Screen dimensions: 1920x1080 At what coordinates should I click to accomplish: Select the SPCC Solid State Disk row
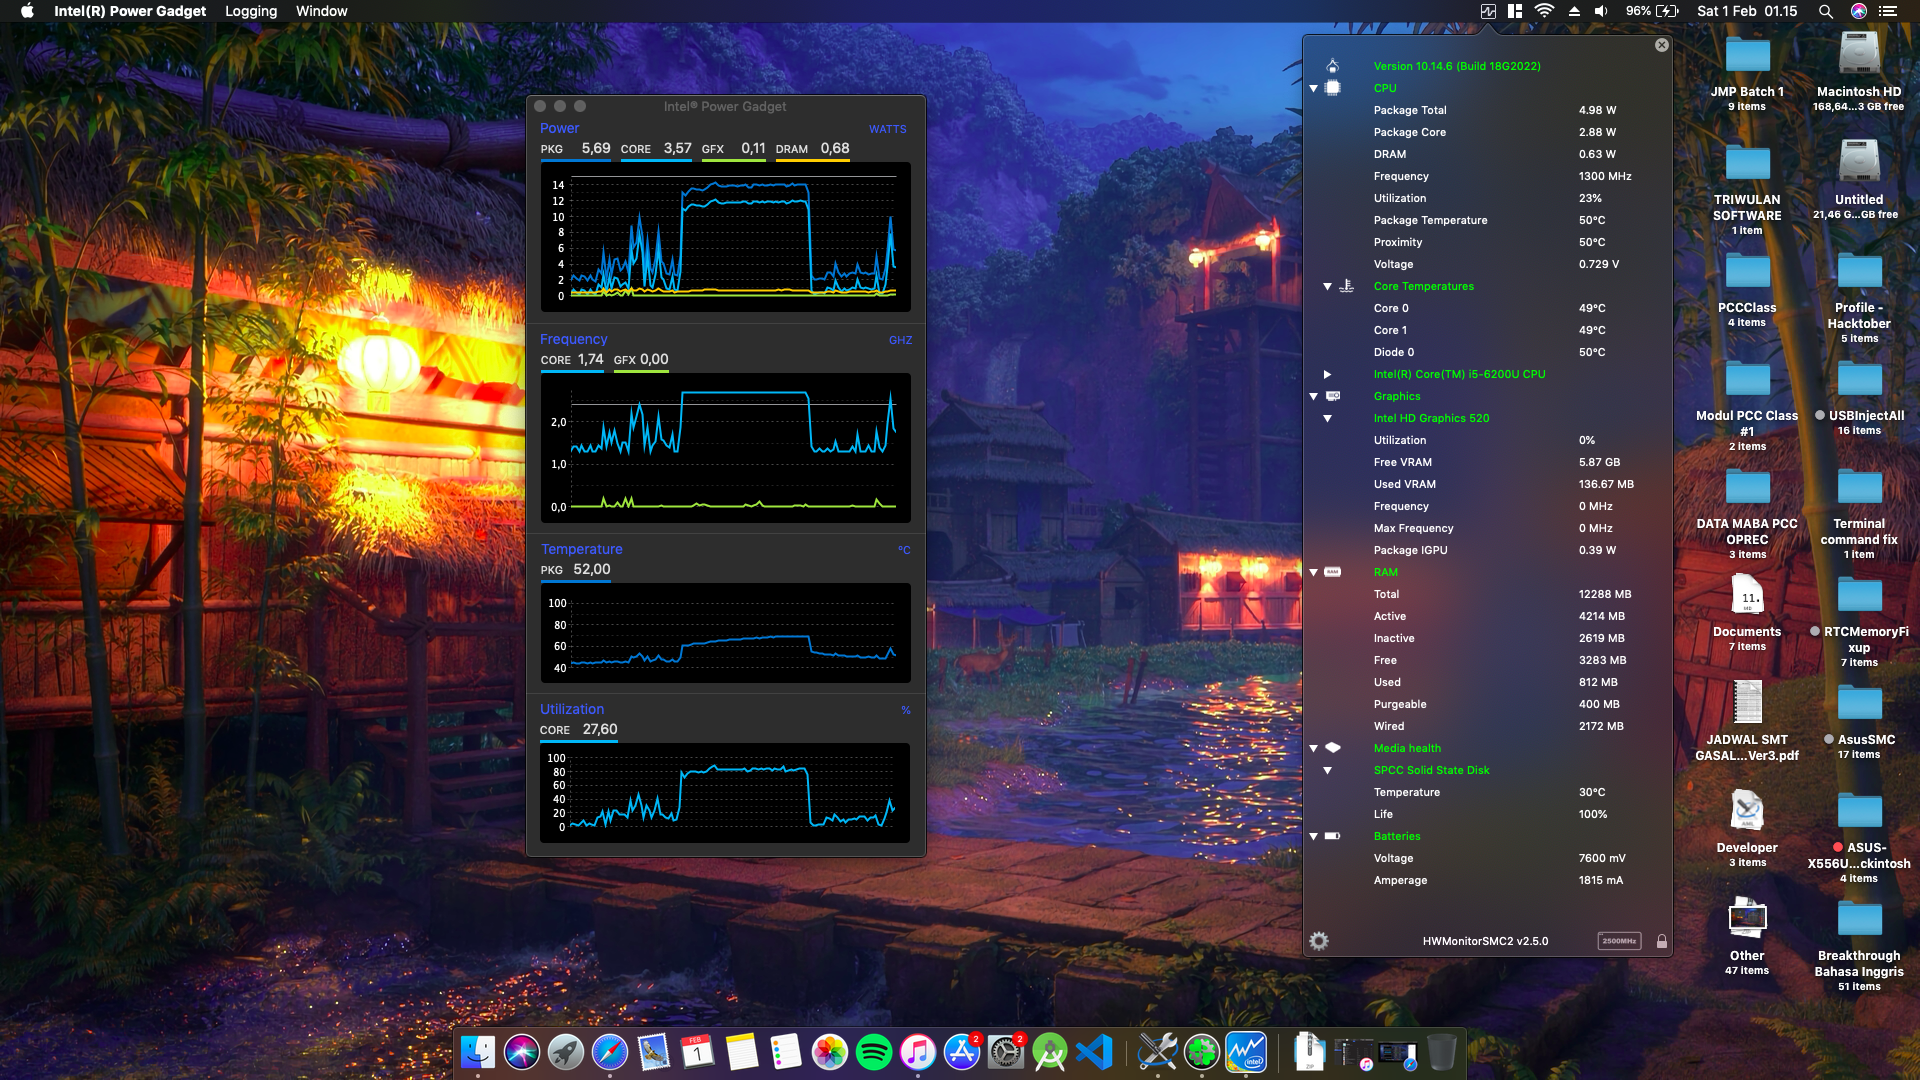click(1431, 770)
